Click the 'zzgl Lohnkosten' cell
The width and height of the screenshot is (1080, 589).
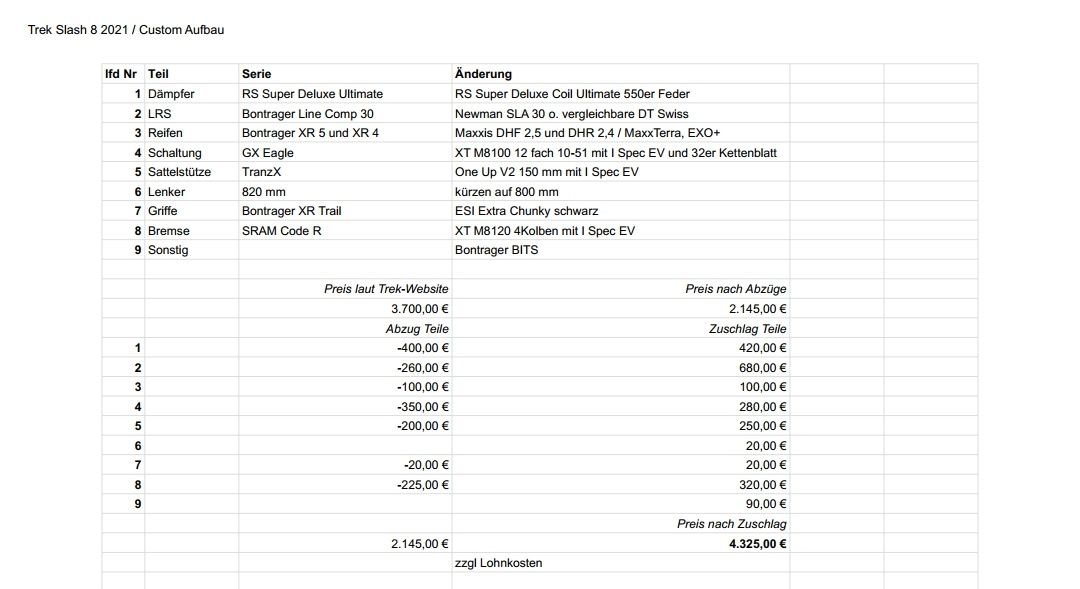click(x=499, y=563)
